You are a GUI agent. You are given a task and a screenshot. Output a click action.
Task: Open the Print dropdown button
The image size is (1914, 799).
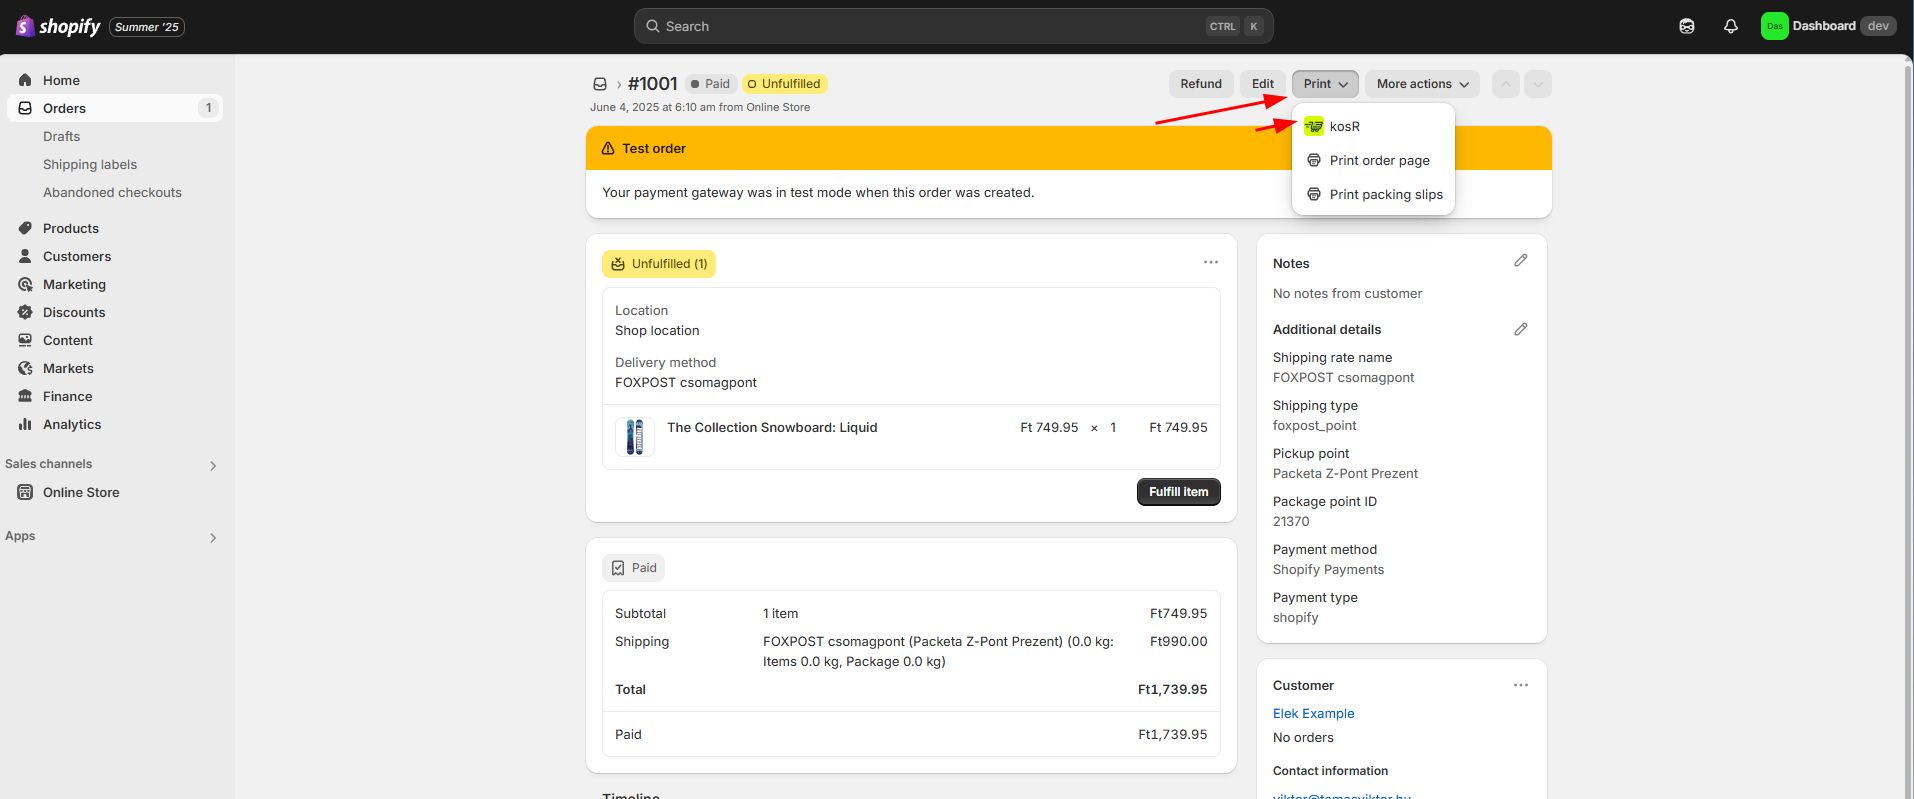pyautogui.click(x=1324, y=84)
